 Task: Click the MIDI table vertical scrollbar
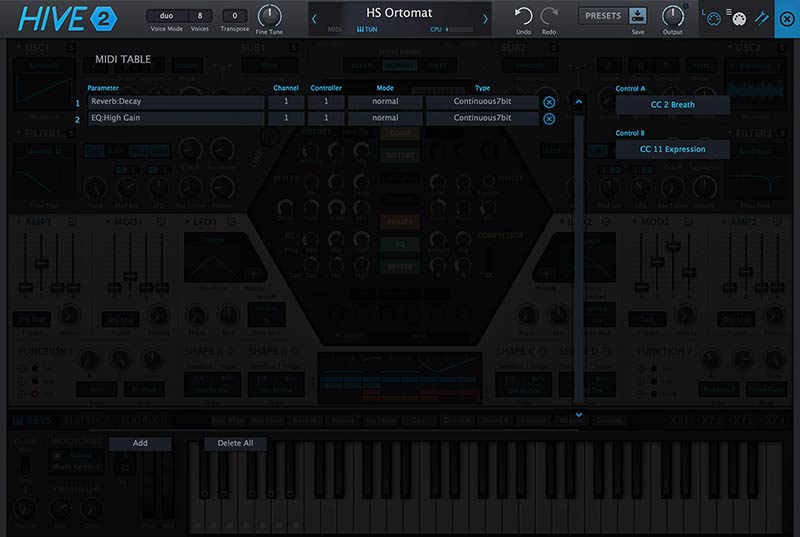pyautogui.click(x=579, y=258)
